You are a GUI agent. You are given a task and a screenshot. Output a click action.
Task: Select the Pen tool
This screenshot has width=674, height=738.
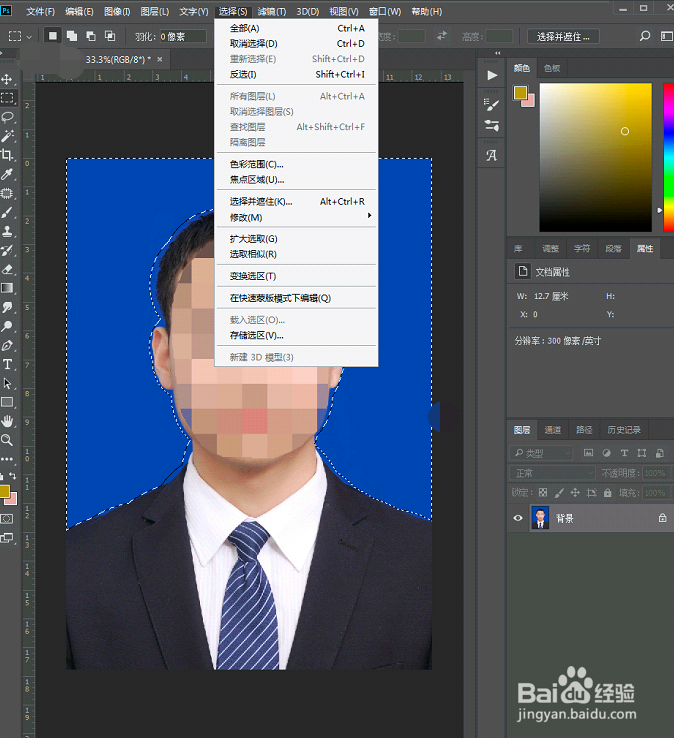coord(7,345)
